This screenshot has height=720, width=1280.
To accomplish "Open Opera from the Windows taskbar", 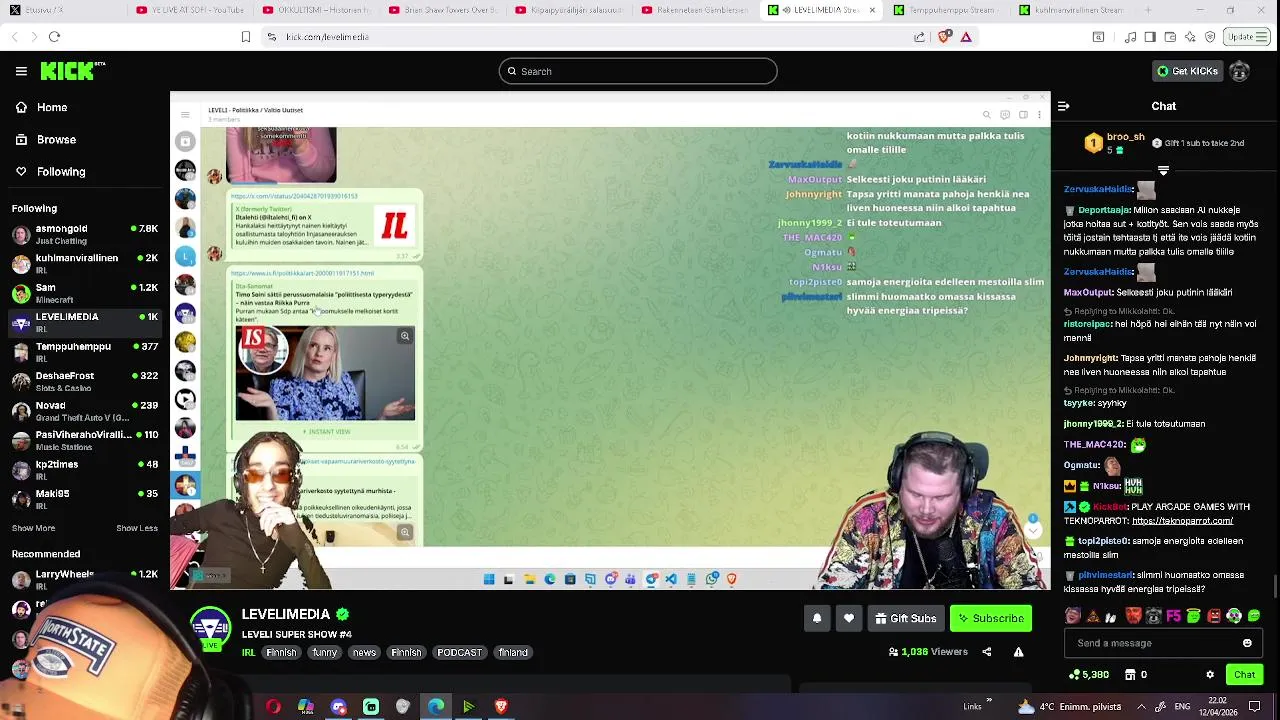I will pyautogui.click(x=273, y=707).
